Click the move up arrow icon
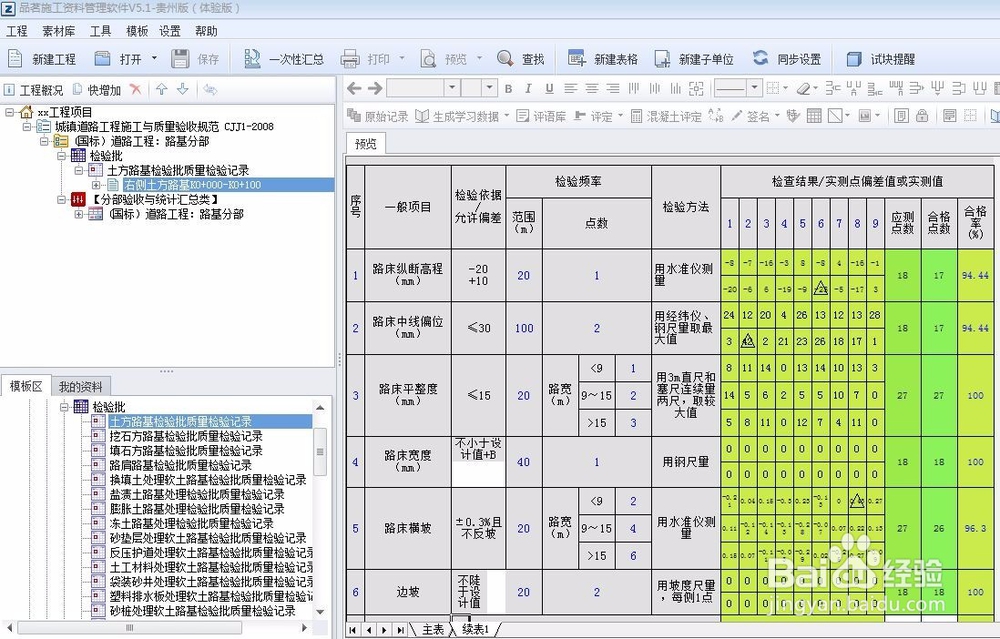Viewport: 1000px width, 639px height. [x=161, y=89]
